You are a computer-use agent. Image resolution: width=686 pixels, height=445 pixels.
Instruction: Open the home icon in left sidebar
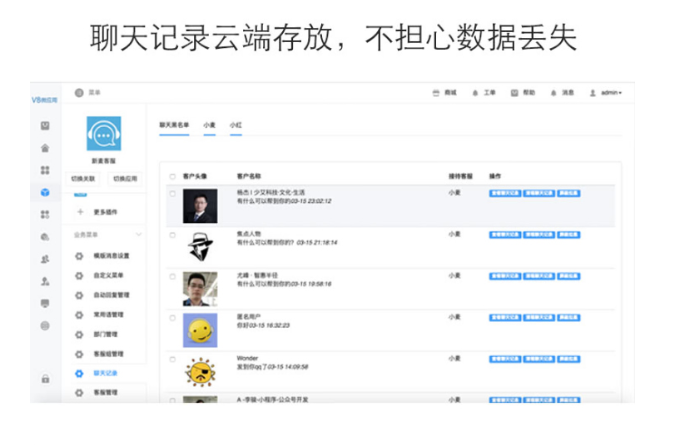coord(45,148)
